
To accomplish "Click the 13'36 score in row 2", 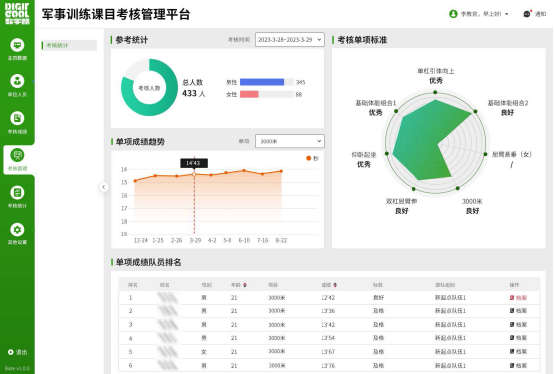I will (328, 311).
